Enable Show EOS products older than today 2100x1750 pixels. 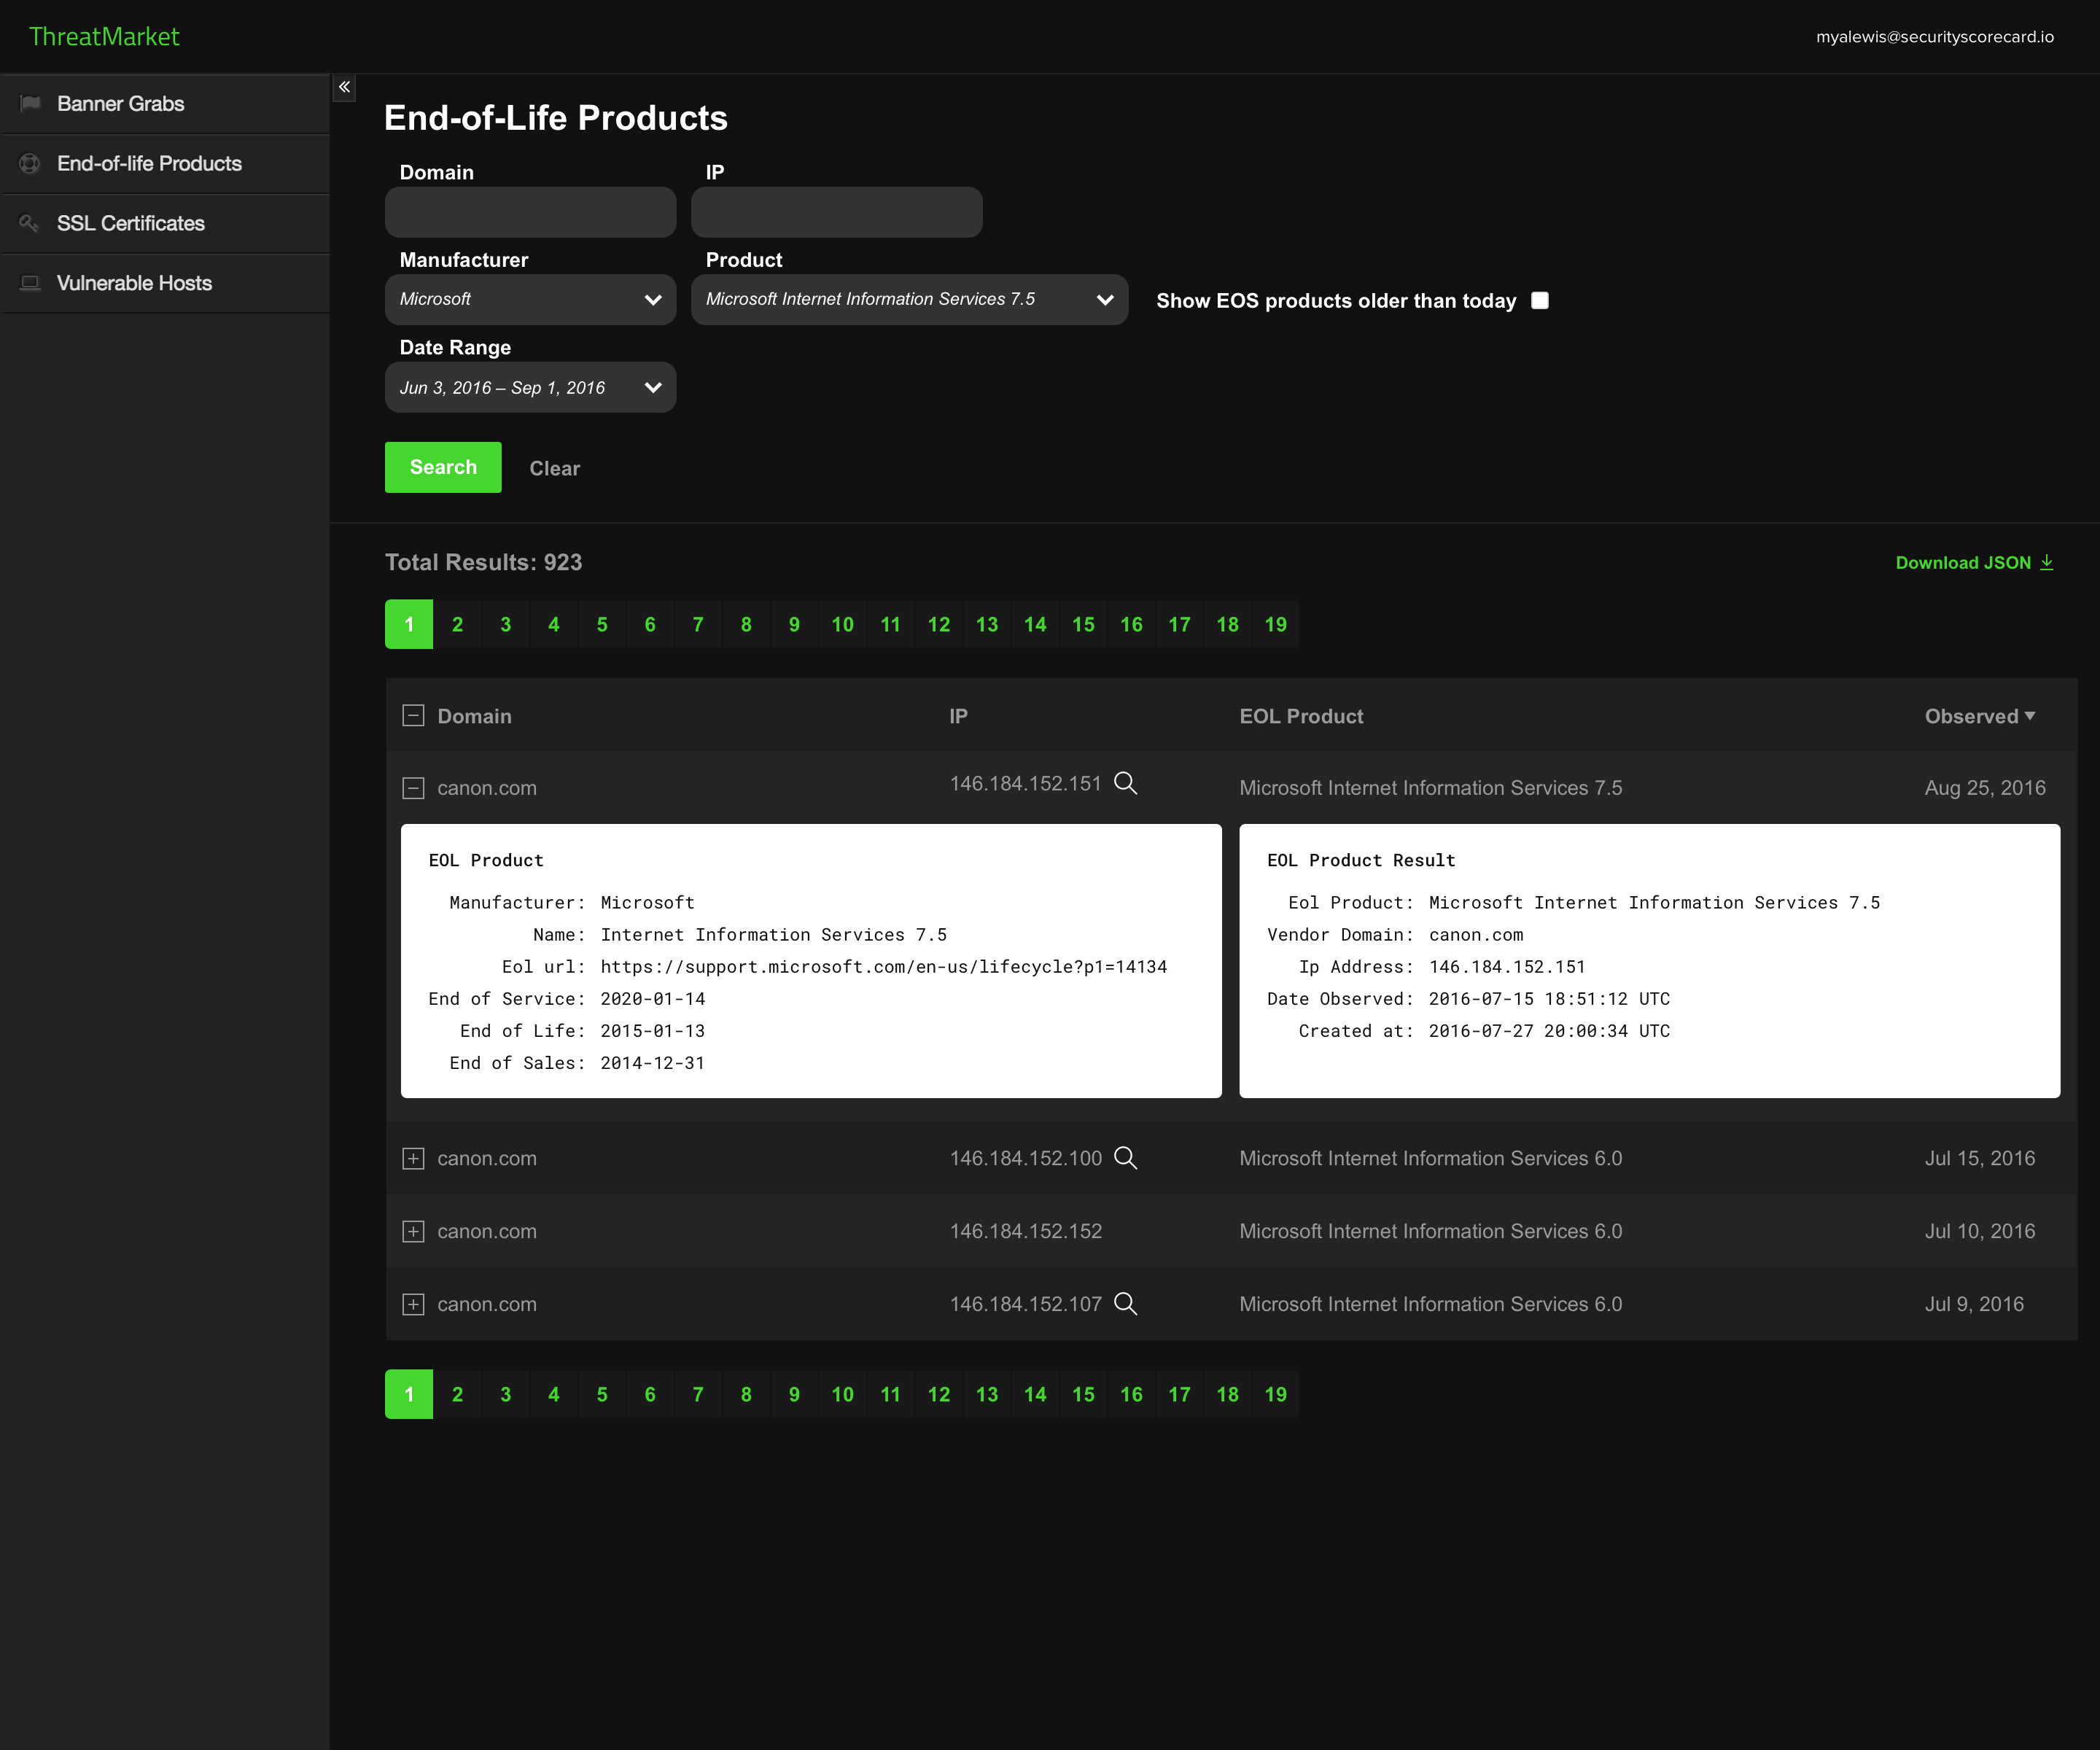coord(1540,300)
